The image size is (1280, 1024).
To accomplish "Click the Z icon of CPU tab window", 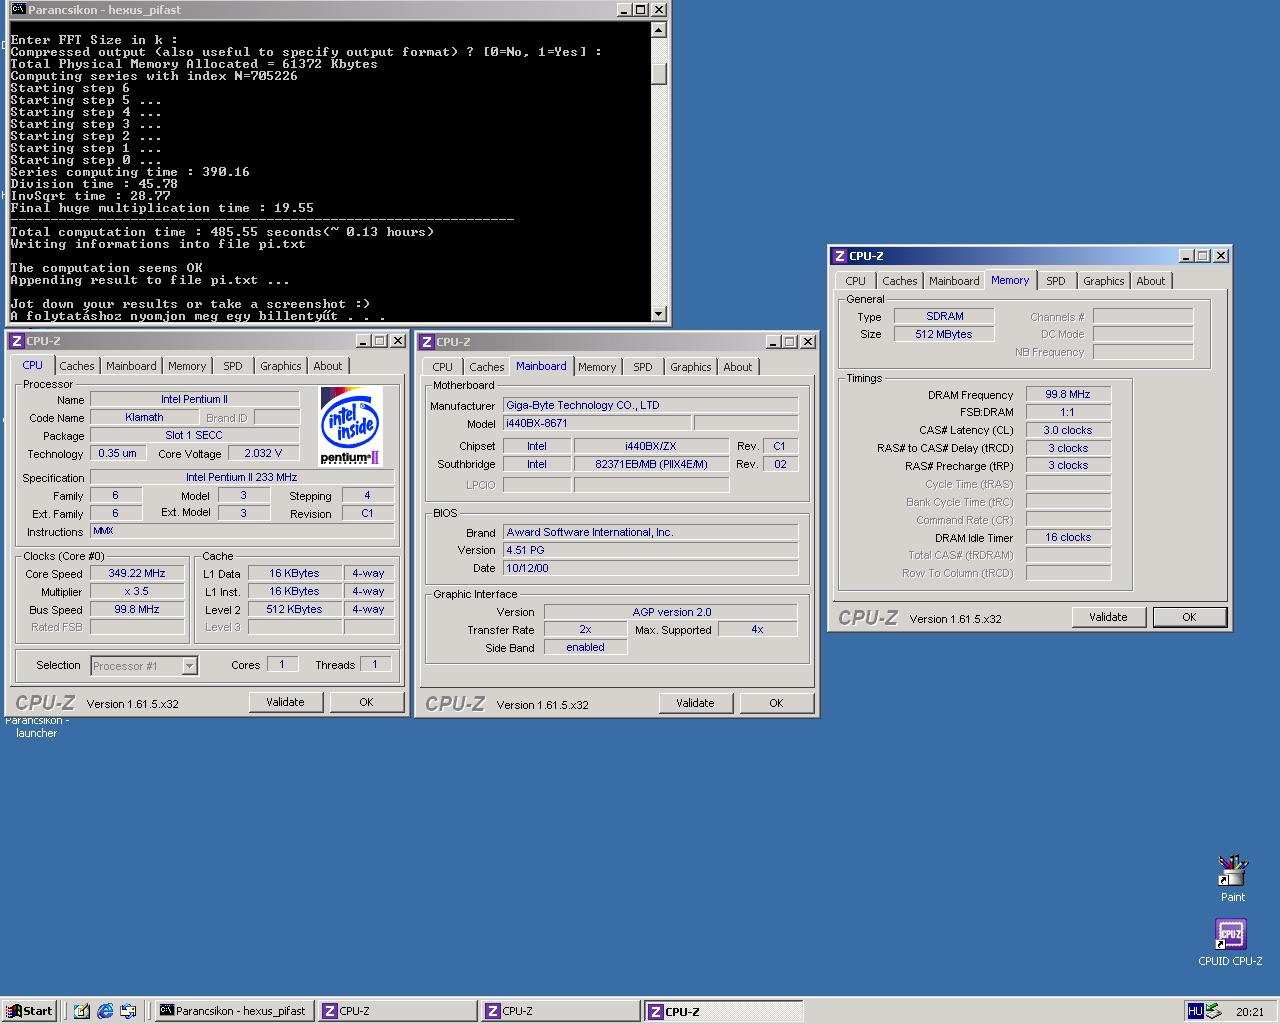I will [17, 341].
